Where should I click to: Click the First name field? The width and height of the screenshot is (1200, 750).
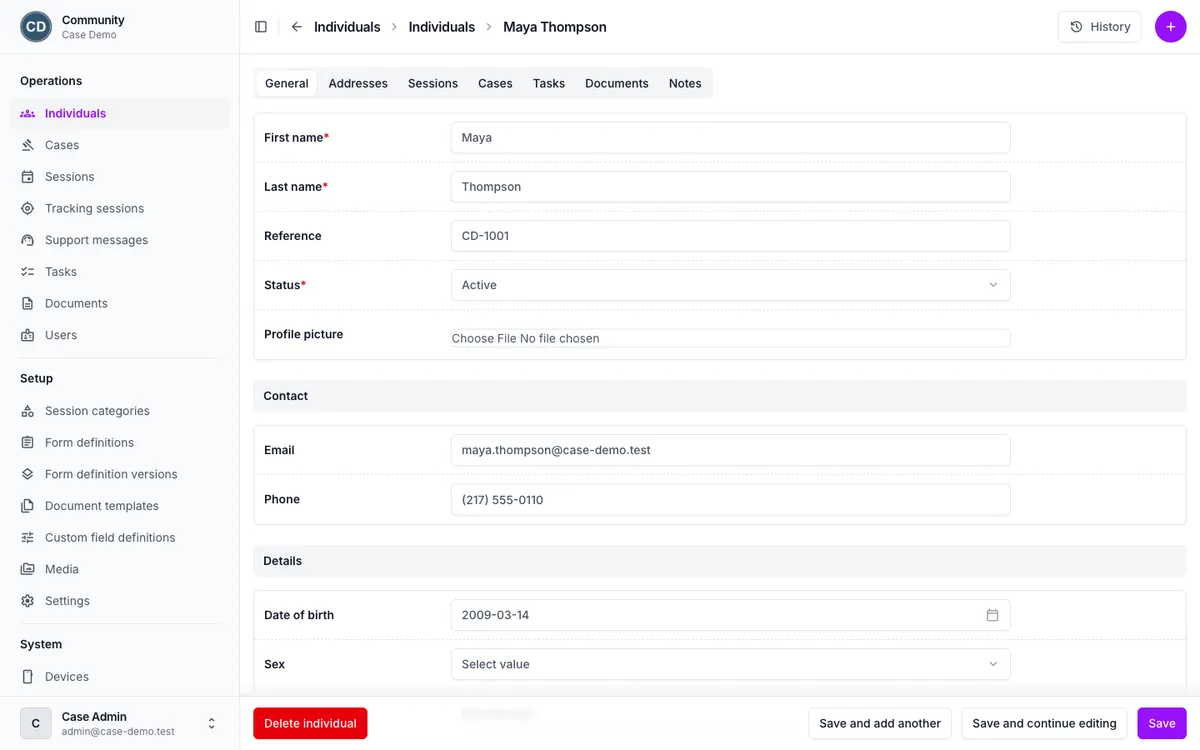pos(731,137)
